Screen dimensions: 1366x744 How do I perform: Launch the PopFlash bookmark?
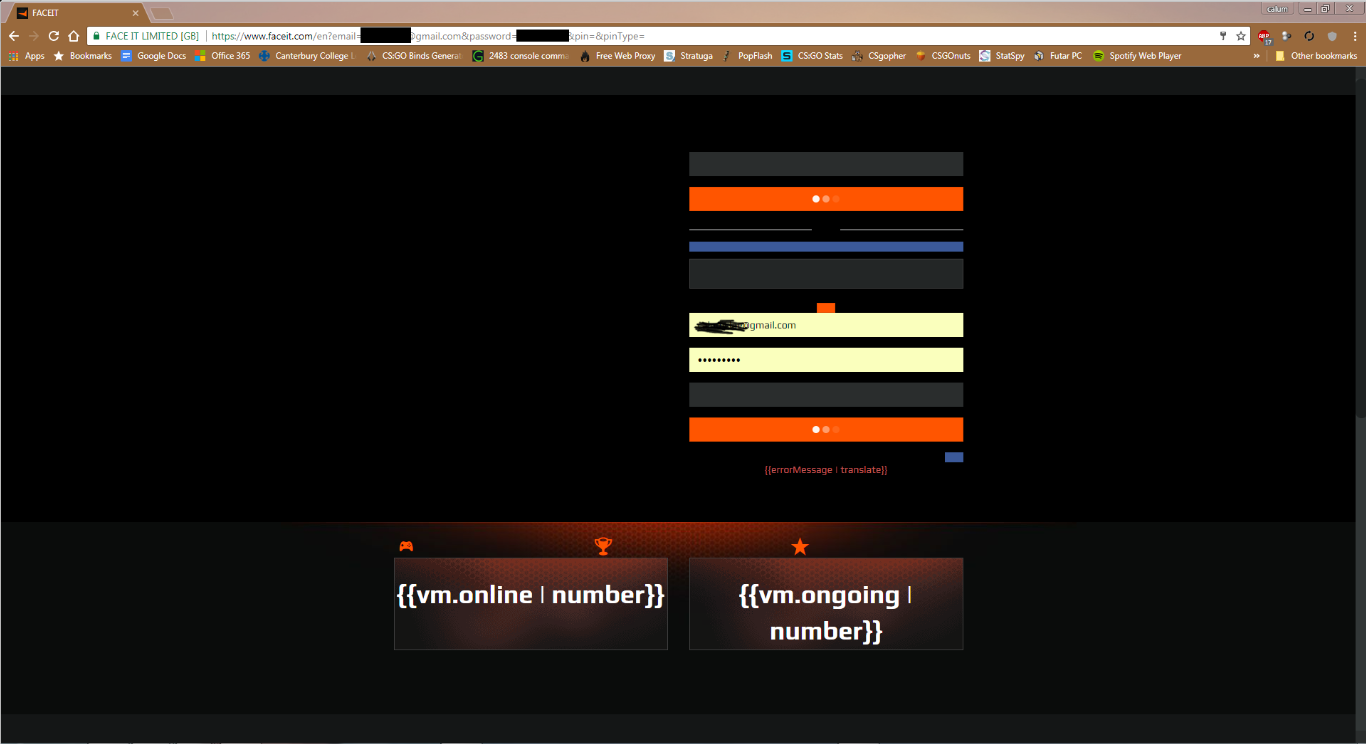[x=747, y=56]
